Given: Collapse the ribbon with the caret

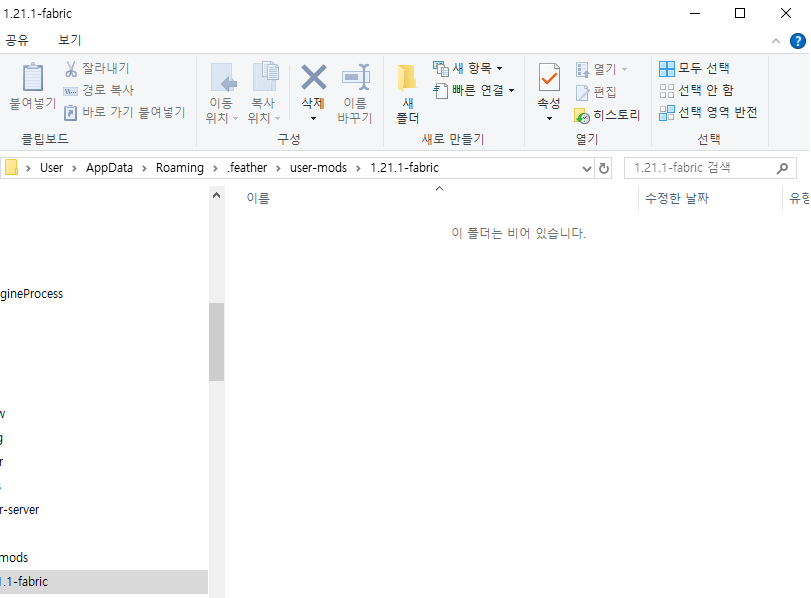Looking at the screenshot, I should pyautogui.click(x=776, y=41).
